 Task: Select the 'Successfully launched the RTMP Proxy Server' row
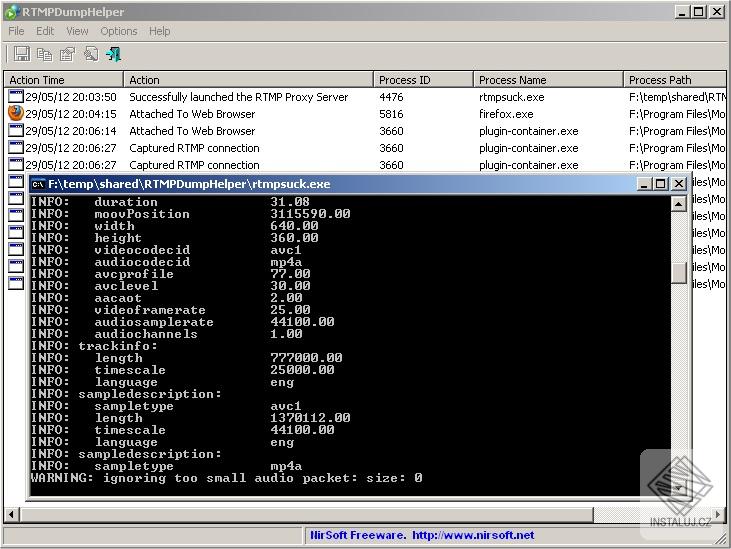[x=238, y=97]
